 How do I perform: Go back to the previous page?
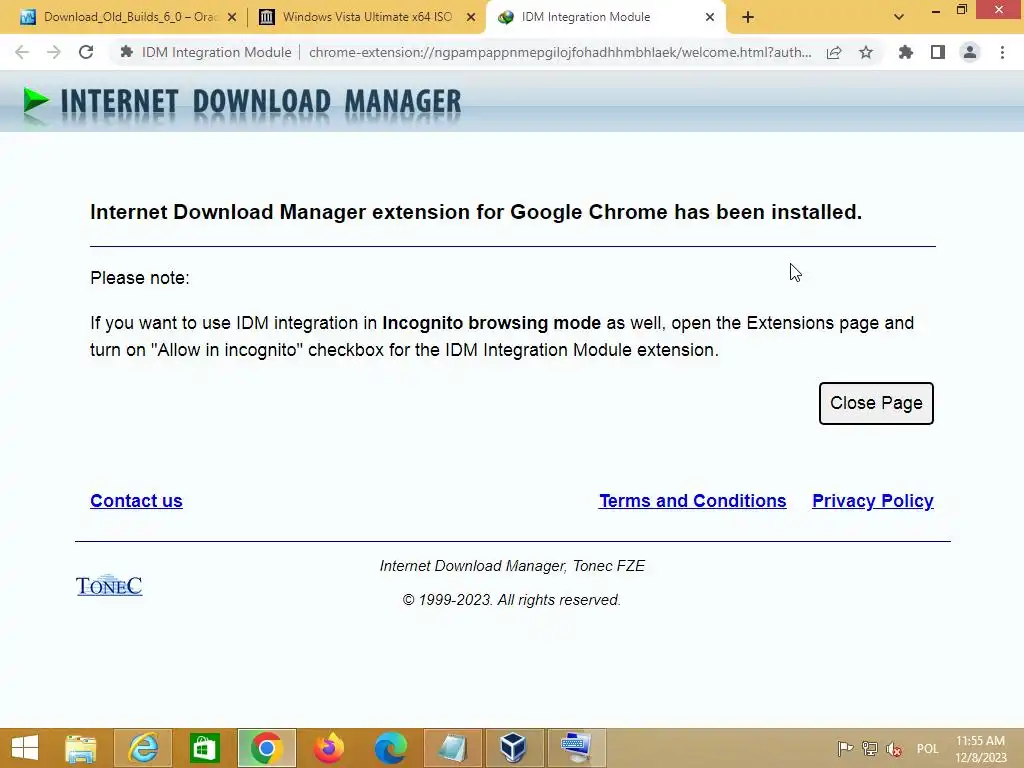point(22,52)
